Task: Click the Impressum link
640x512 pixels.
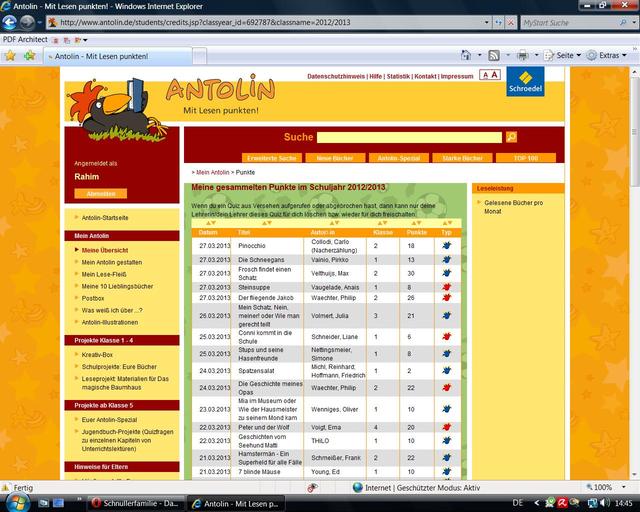Action: pos(457,76)
